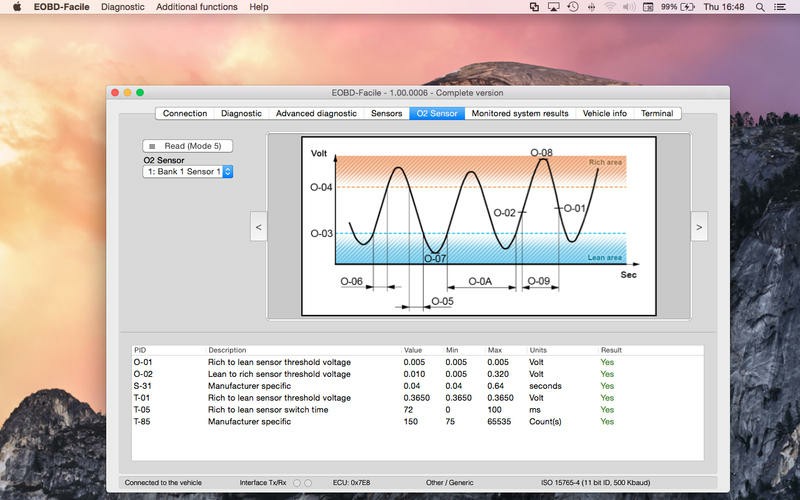
Task: Switch to the Vehicle info tab
Action: click(x=604, y=113)
